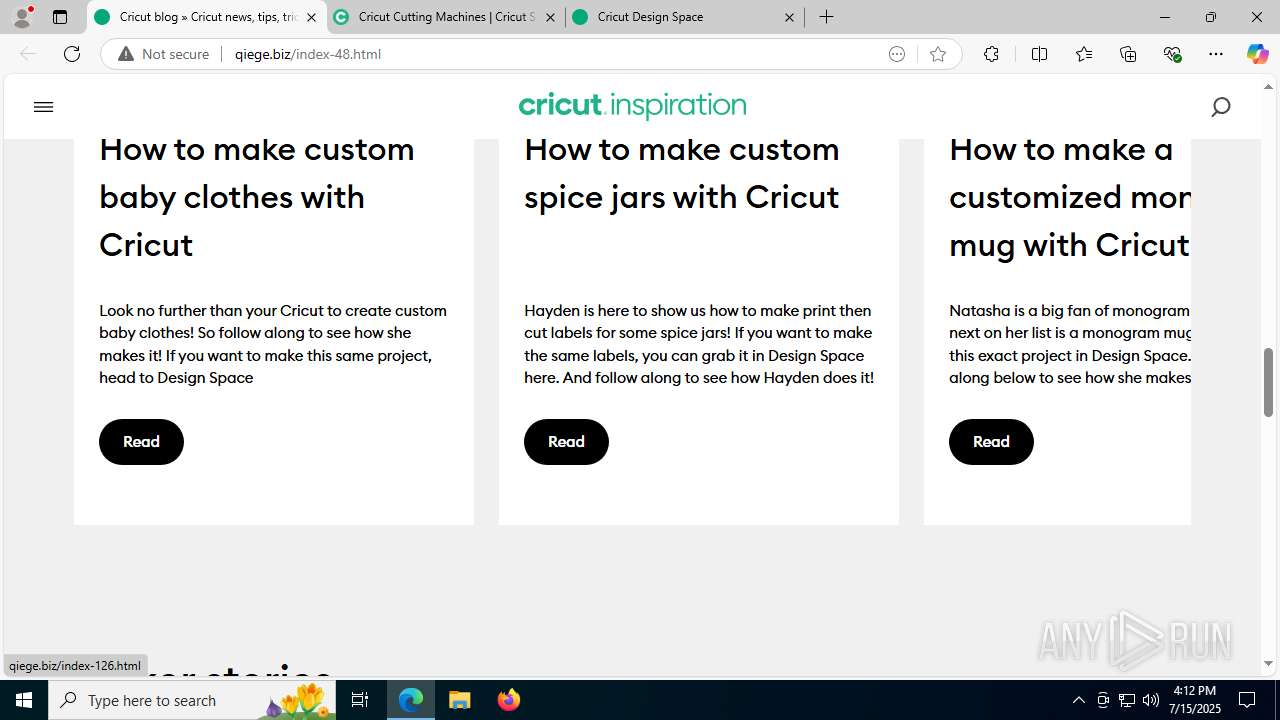The width and height of the screenshot is (1280, 720).
Task: Open the Windows Start menu
Action: (24, 700)
